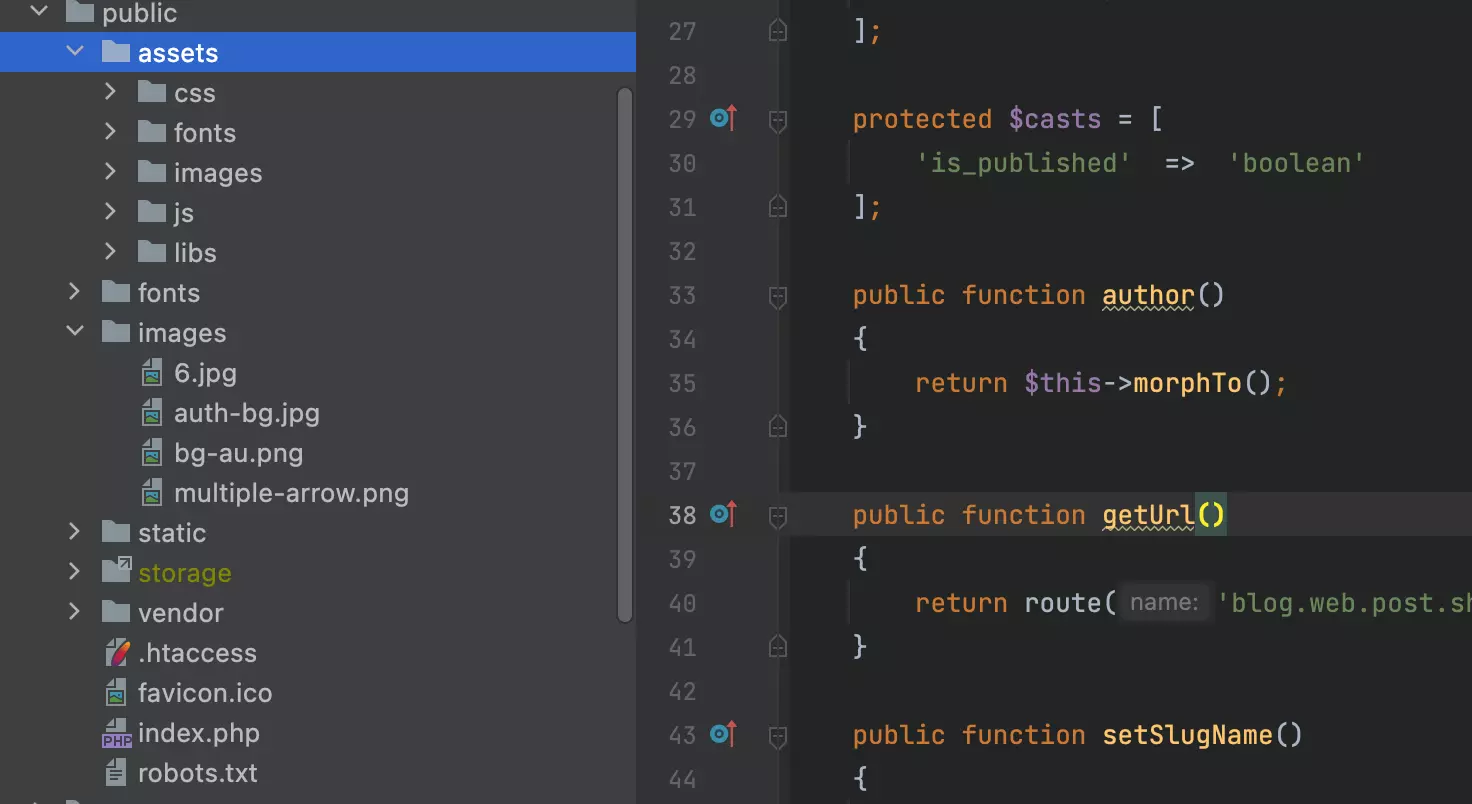Click the author function name
Viewport: 1472px width, 804px height.
point(1148,296)
